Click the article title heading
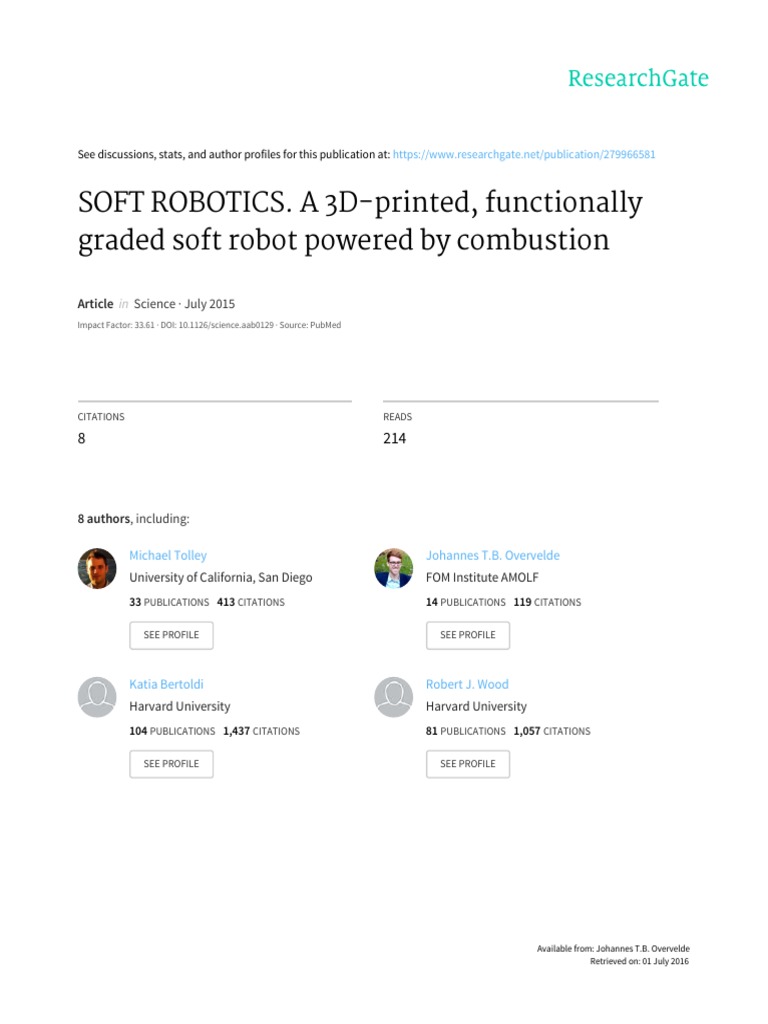768x1024 pixels. point(360,221)
